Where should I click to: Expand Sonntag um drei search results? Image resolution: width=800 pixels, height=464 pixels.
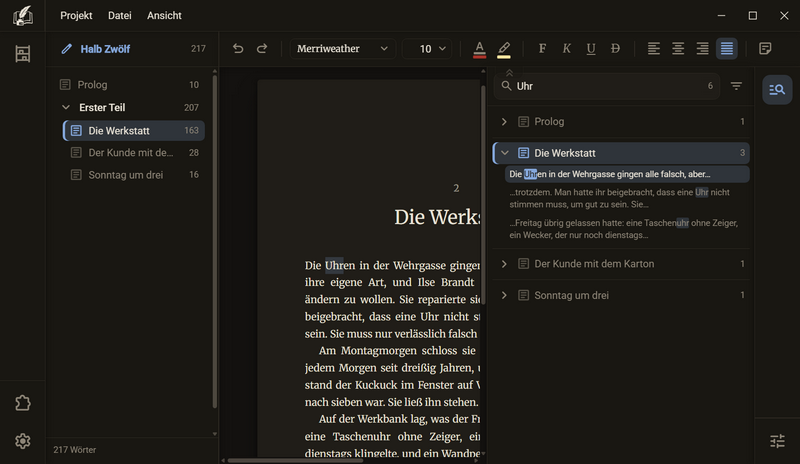504,295
